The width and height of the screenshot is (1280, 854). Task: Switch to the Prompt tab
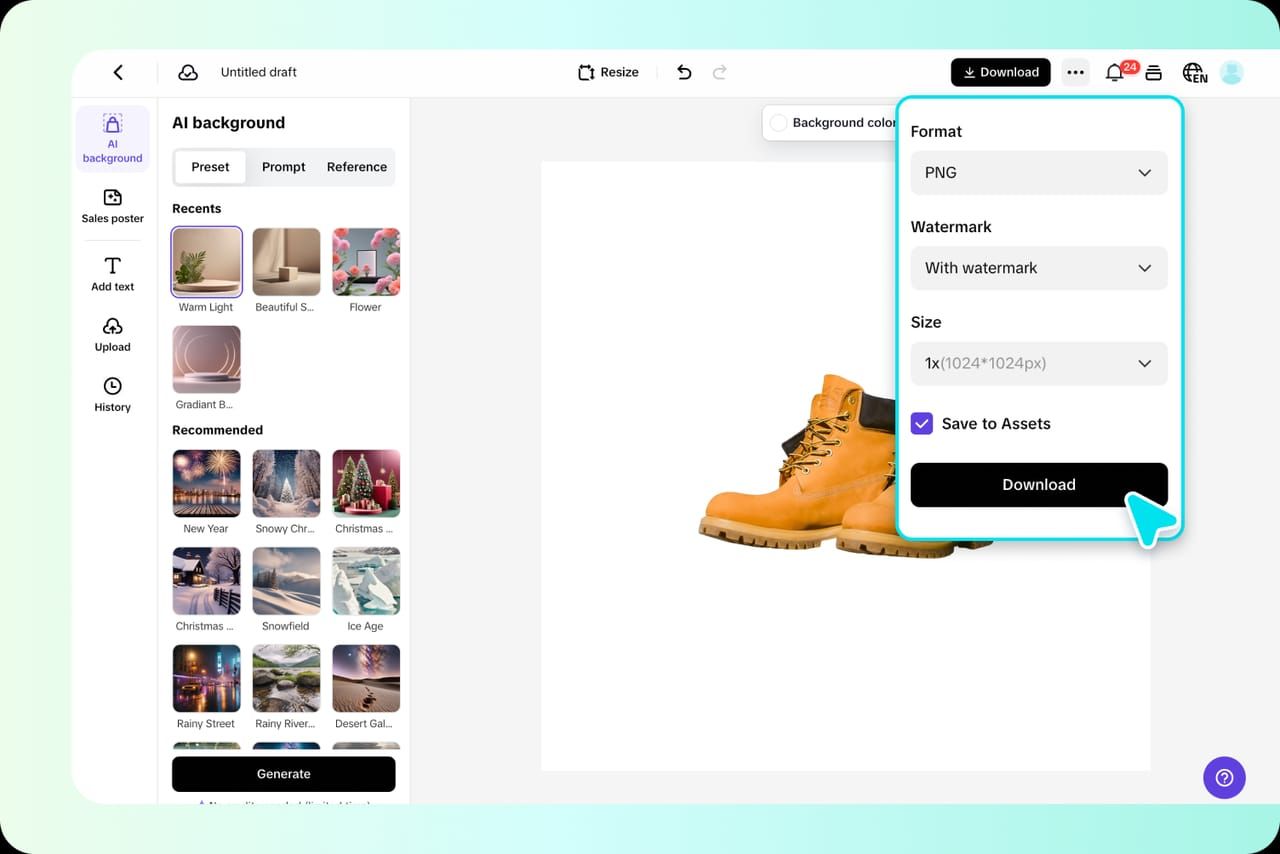pyautogui.click(x=284, y=167)
